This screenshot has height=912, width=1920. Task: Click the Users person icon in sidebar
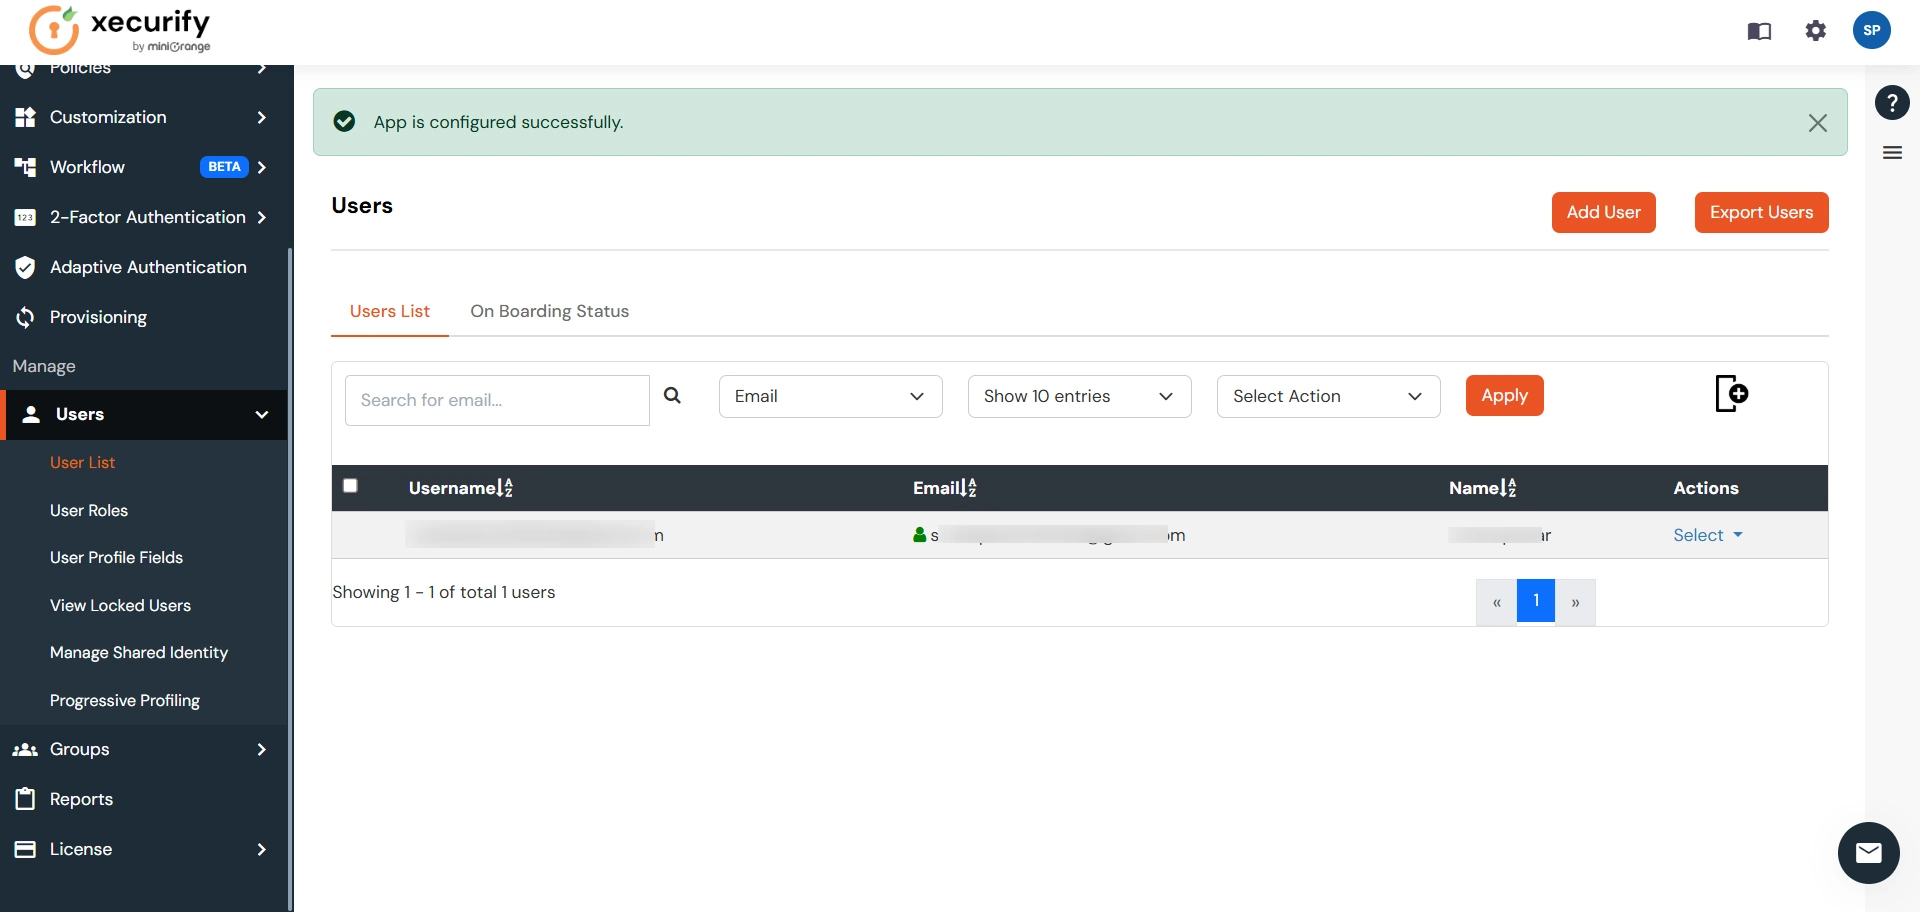click(x=32, y=414)
